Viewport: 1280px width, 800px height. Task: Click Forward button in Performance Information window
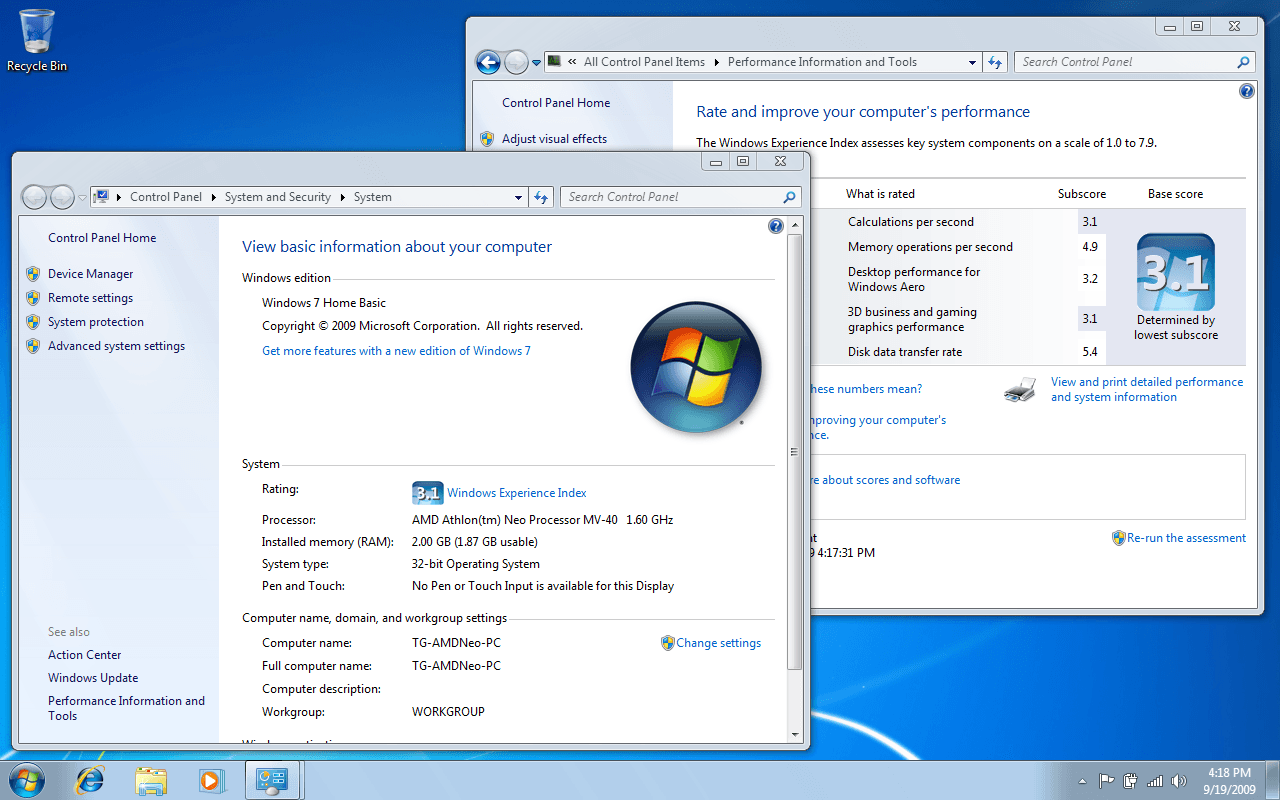click(516, 63)
